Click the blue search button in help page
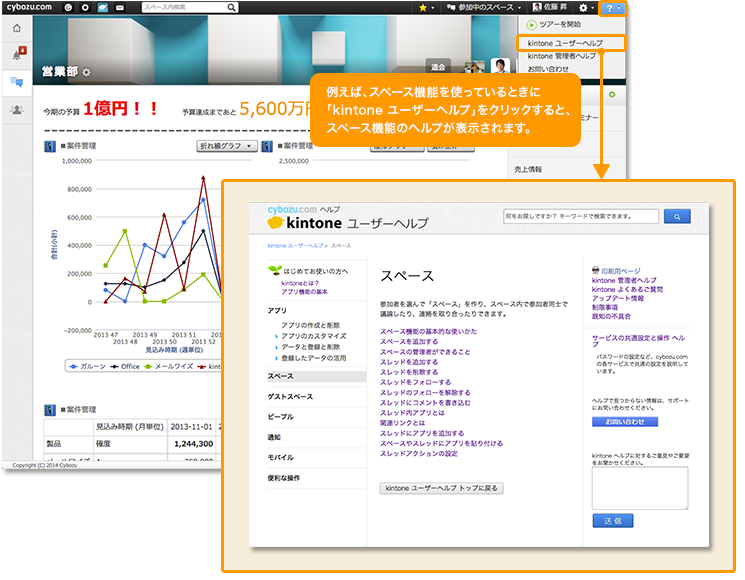The image size is (745, 580). pos(677,216)
